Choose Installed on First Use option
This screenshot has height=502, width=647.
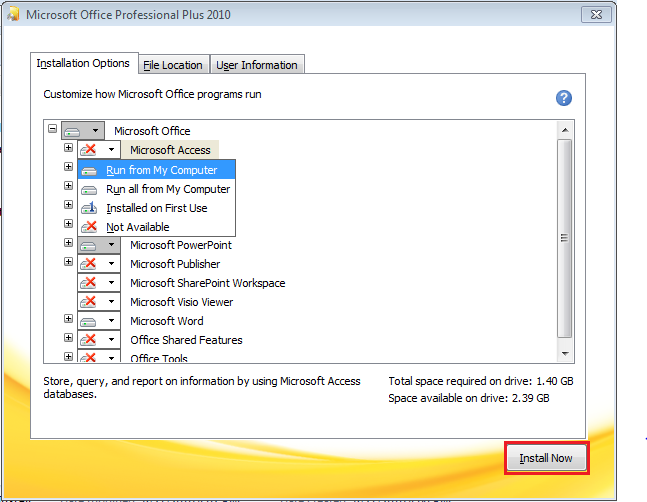pos(156,208)
